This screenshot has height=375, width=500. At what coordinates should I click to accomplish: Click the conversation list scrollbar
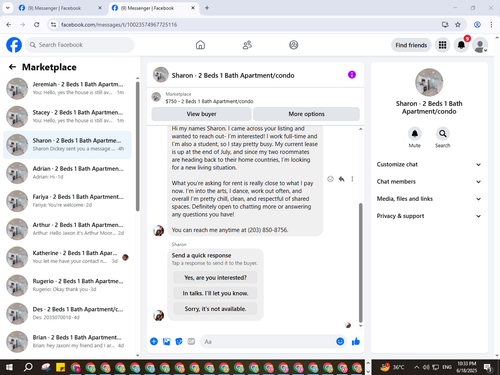[138, 146]
